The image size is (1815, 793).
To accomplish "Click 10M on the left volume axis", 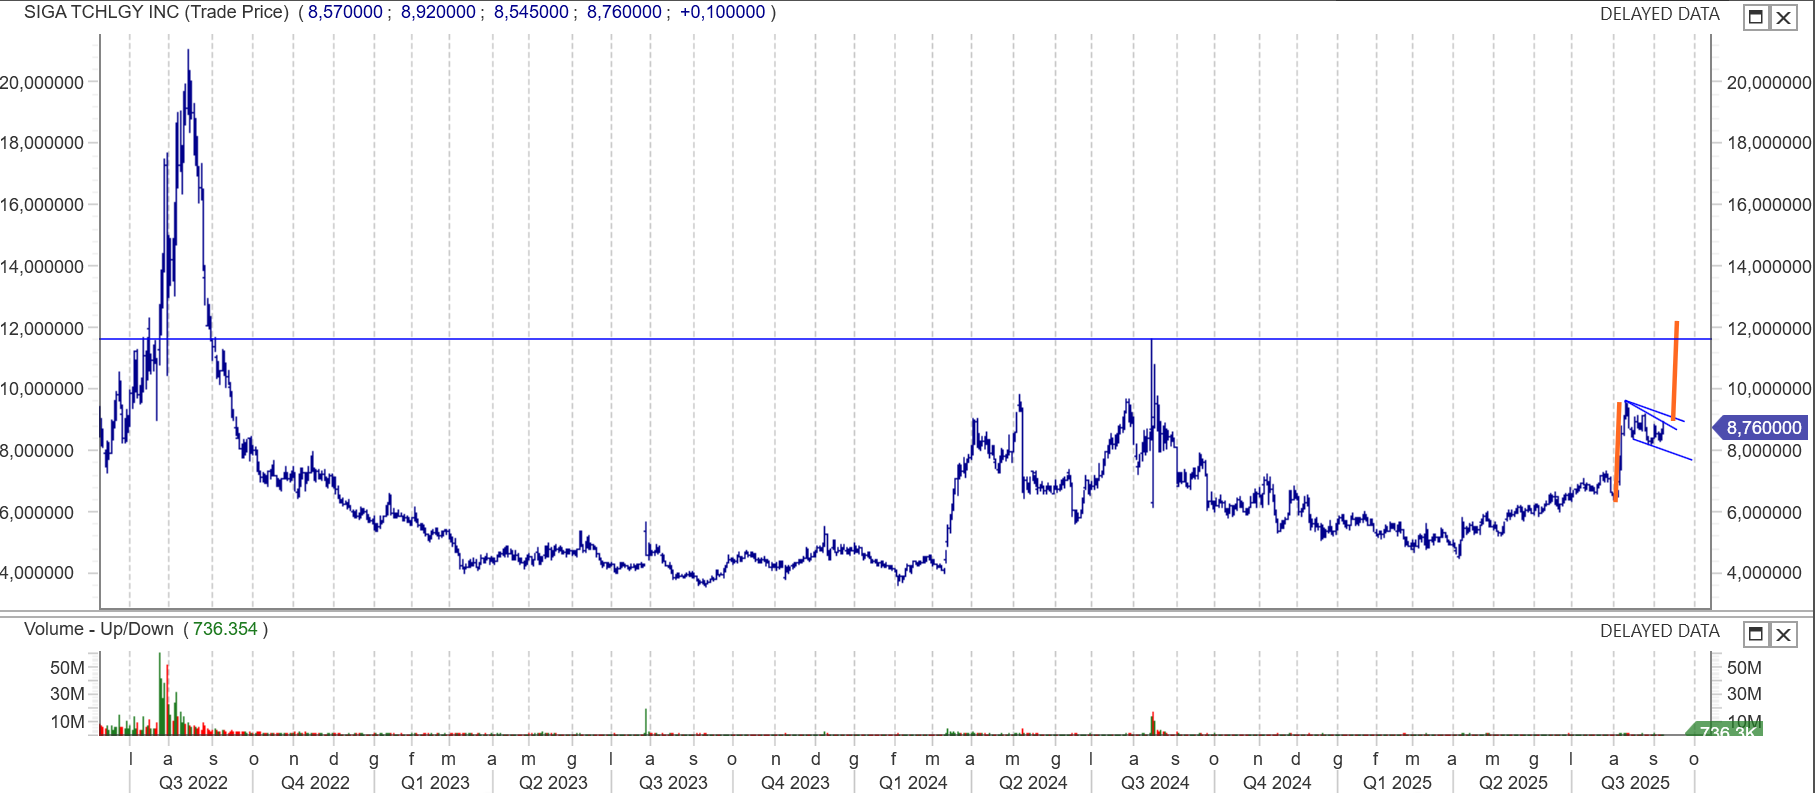I will [67, 722].
